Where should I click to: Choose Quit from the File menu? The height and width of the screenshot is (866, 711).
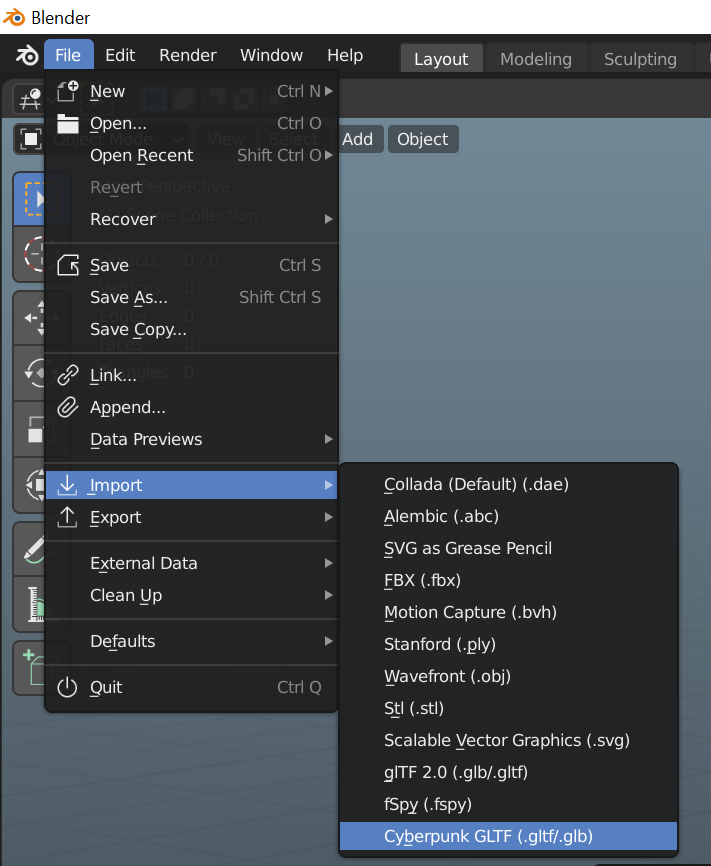click(x=191, y=687)
